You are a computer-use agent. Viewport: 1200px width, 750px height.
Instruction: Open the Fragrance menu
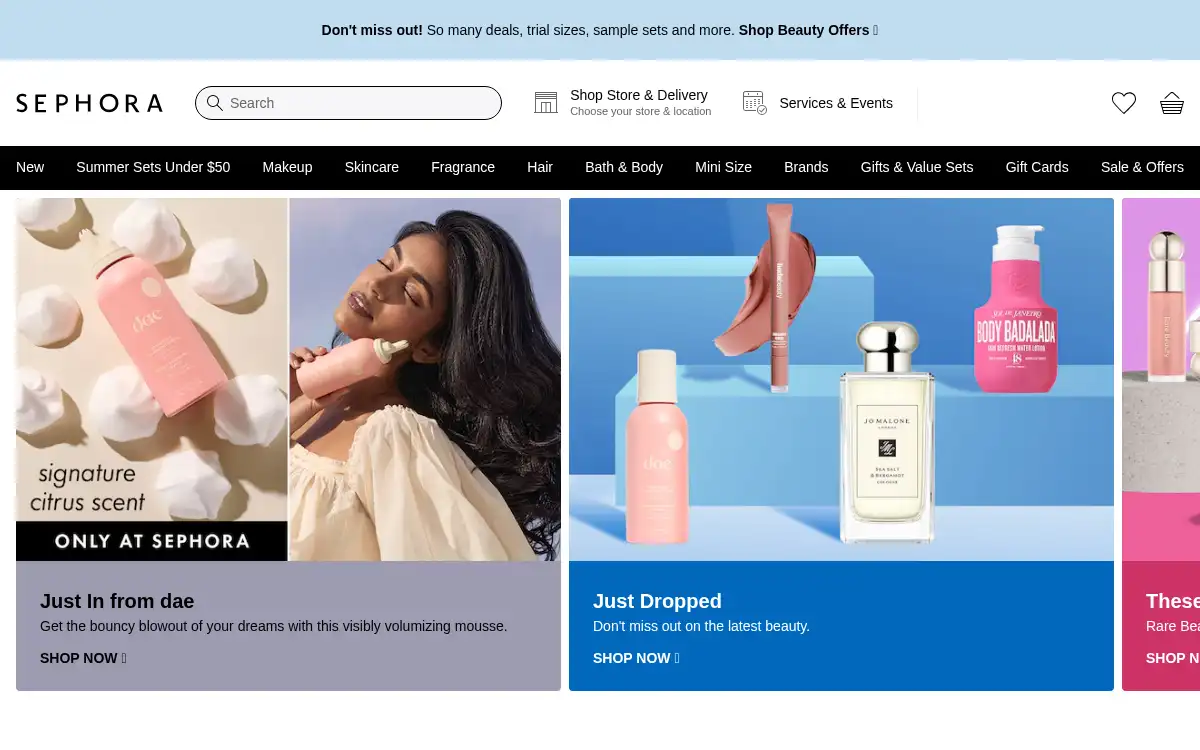[x=463, y=167]
